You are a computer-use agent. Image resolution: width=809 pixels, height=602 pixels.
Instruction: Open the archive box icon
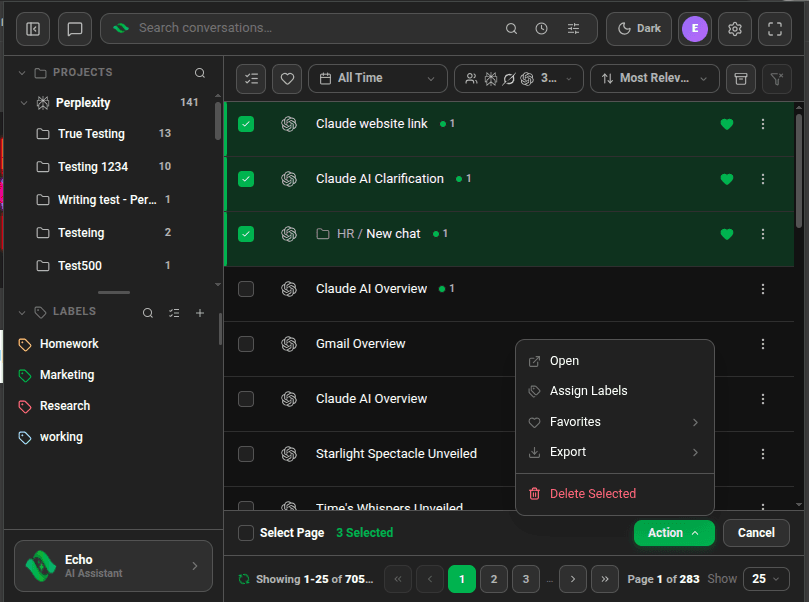click(741, 79)
